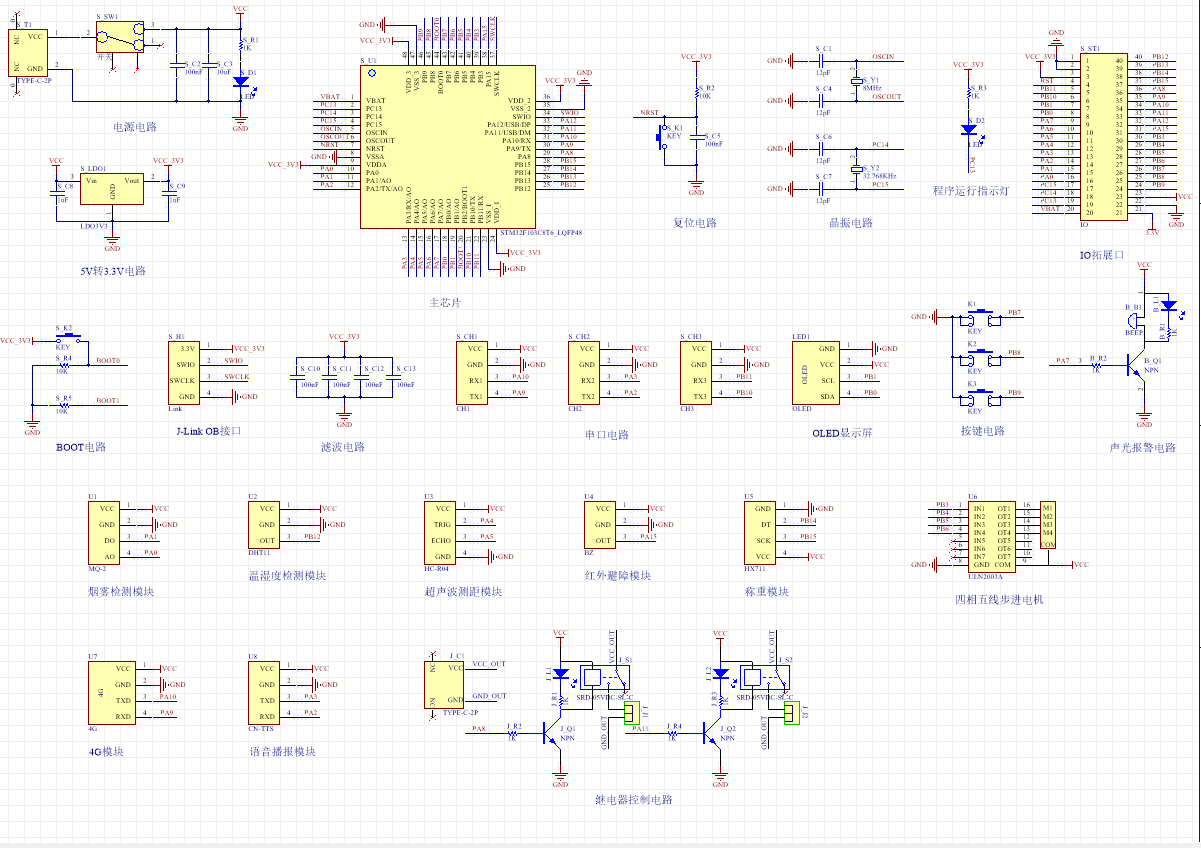
Task: Click the 'OLED显示屏' title label
Action: pos(842,433)
